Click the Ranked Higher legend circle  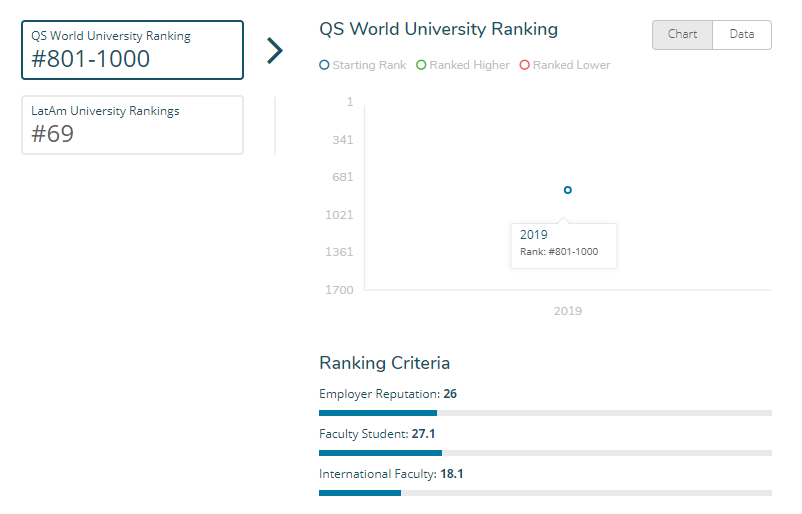(x=421, y=65)
